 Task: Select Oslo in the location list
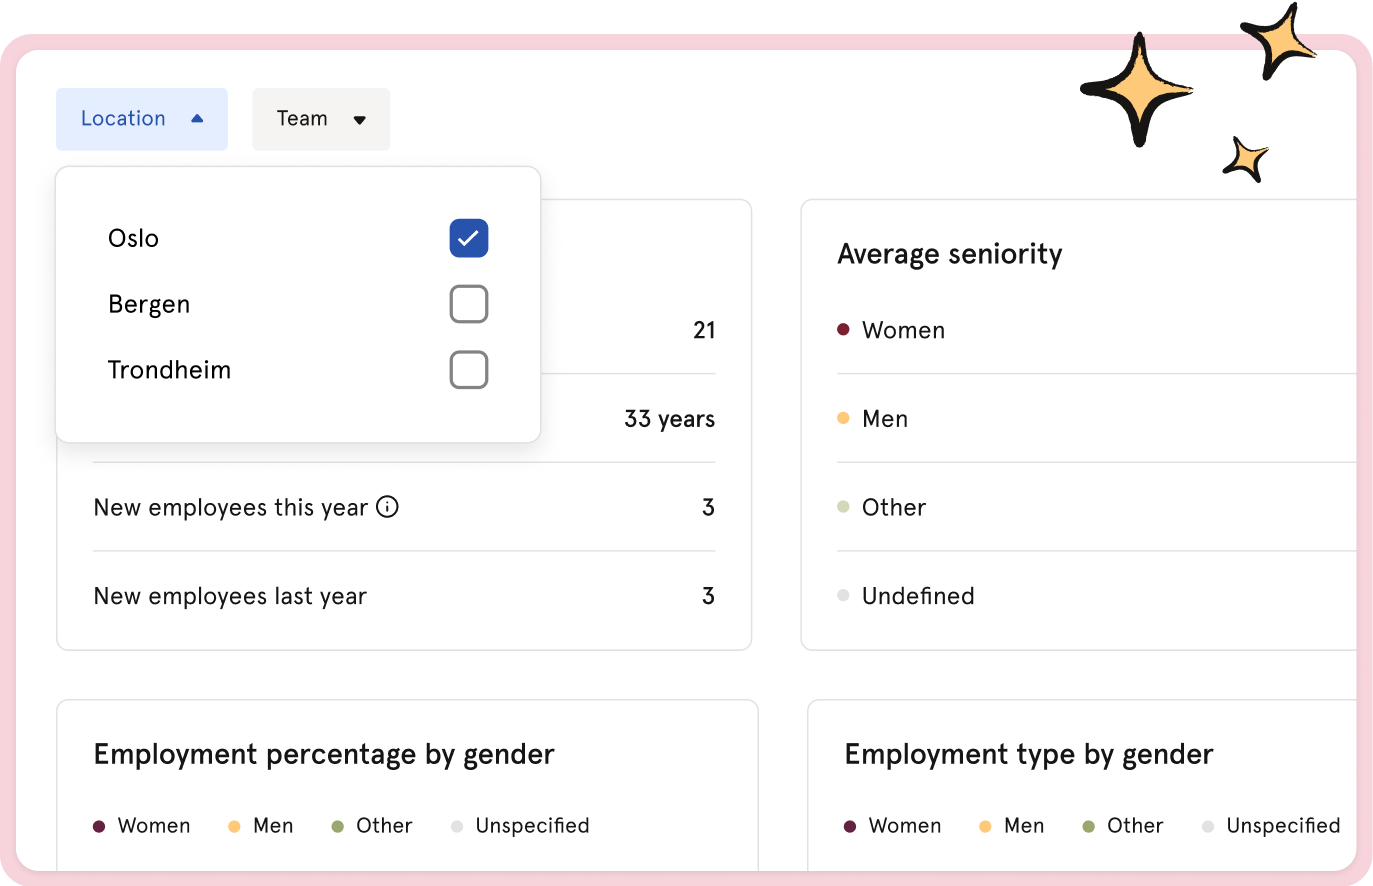click(x=134, y=238)
